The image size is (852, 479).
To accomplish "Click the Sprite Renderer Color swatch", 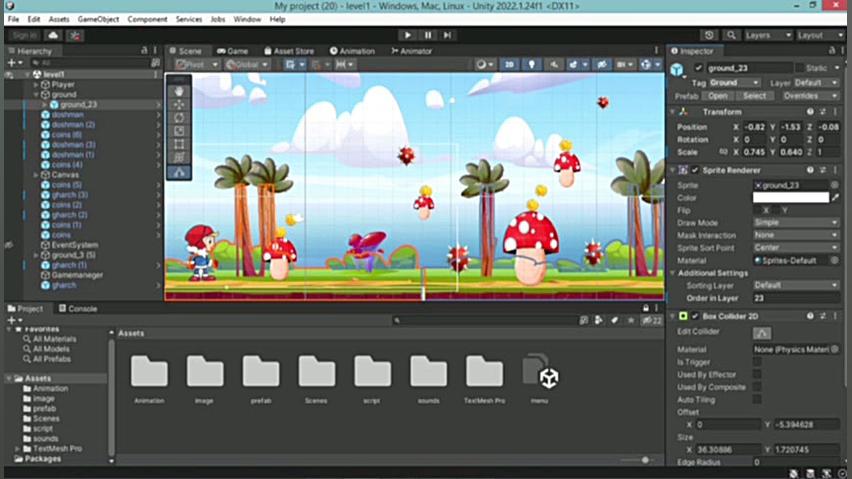I will click(791, 198).
